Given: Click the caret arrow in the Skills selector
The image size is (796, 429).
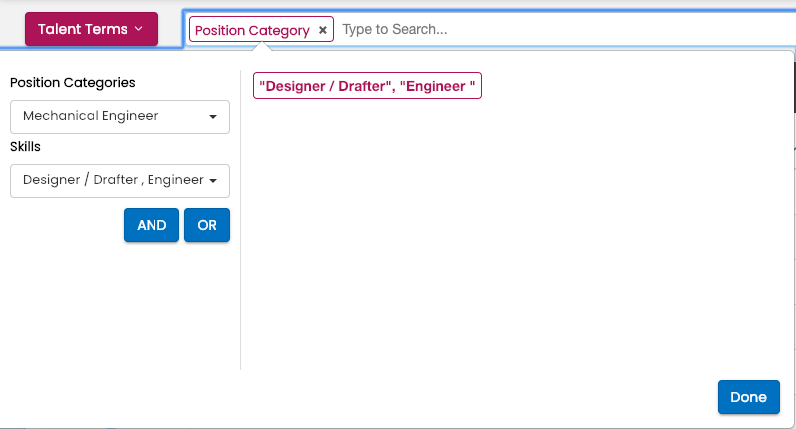Looking at the screenshot, I should 213,181.
